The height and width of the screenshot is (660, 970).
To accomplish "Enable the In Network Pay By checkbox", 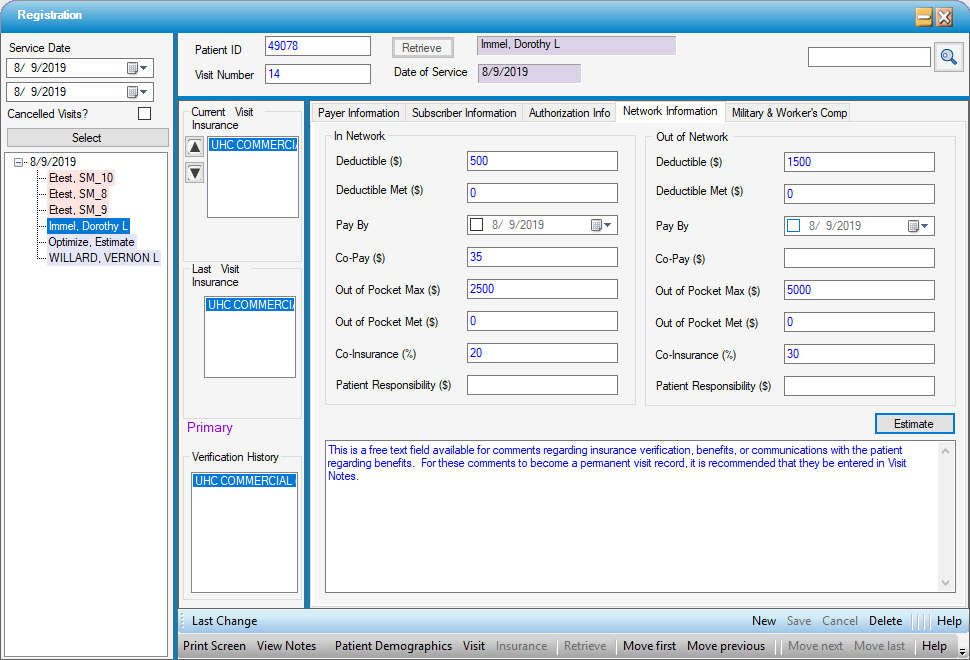I will (477, 226).
